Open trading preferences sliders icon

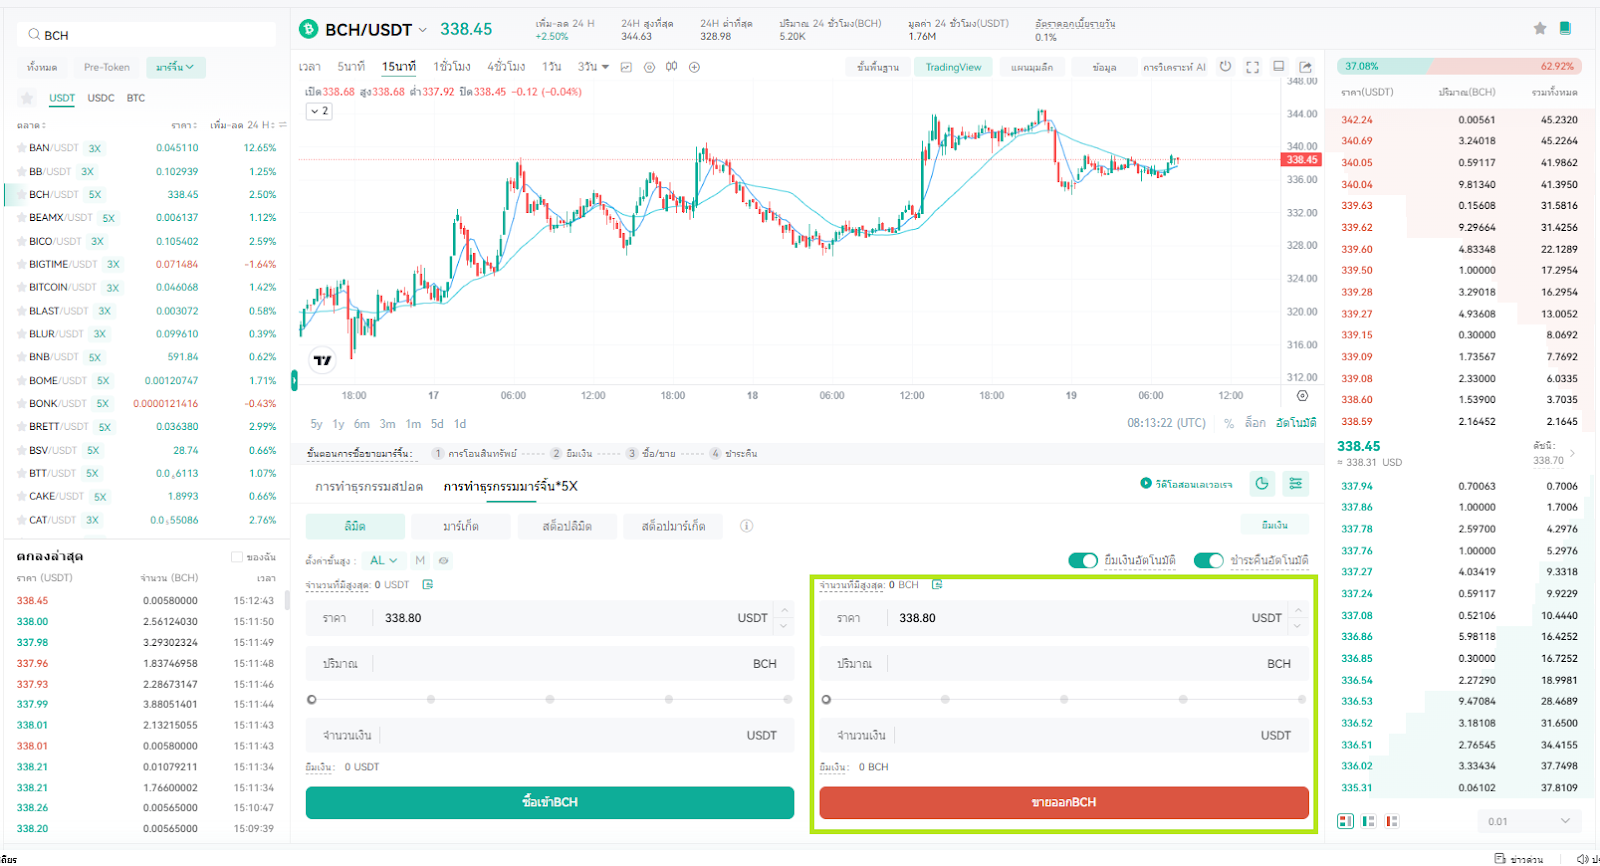1296,484
